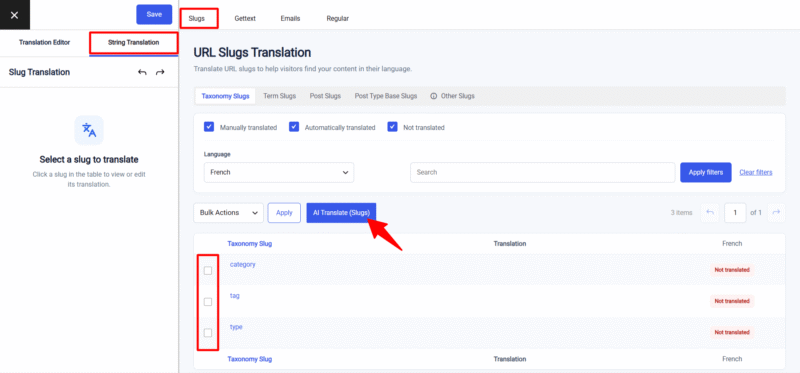
Task: Open the French language dropdown
Action: point(279,172)
